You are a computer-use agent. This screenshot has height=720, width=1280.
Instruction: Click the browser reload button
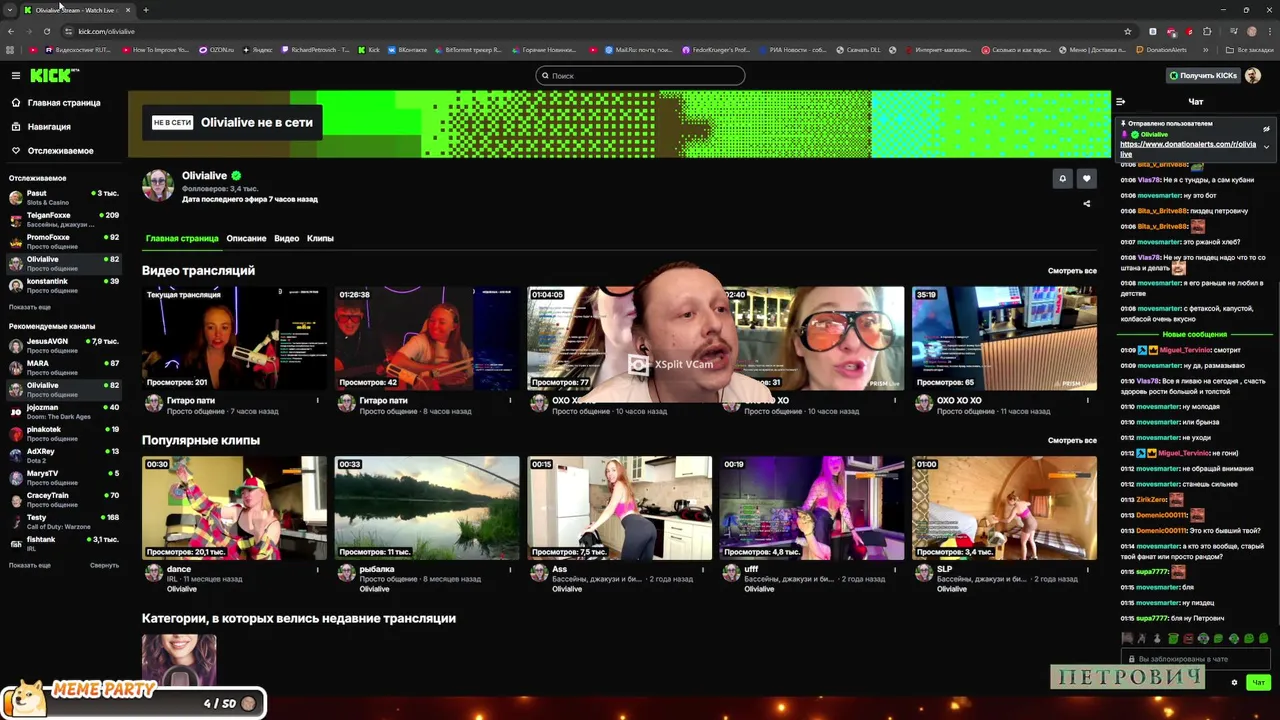tap(46, 31)
